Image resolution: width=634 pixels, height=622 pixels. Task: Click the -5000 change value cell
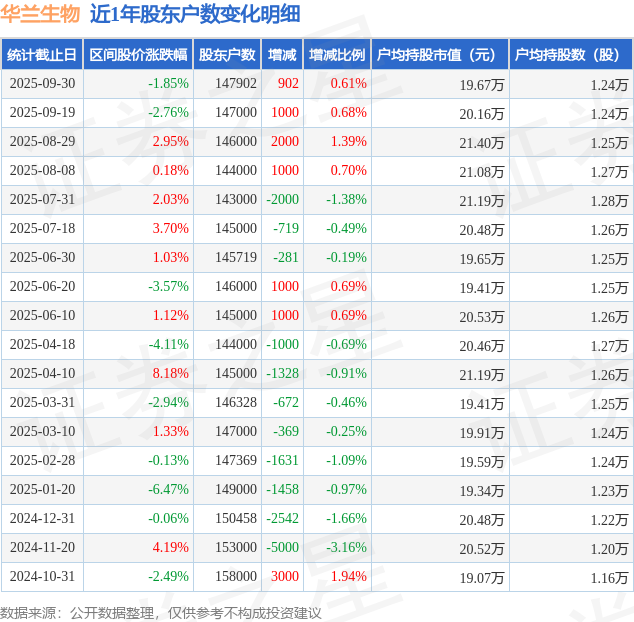(x=282, y=548)
